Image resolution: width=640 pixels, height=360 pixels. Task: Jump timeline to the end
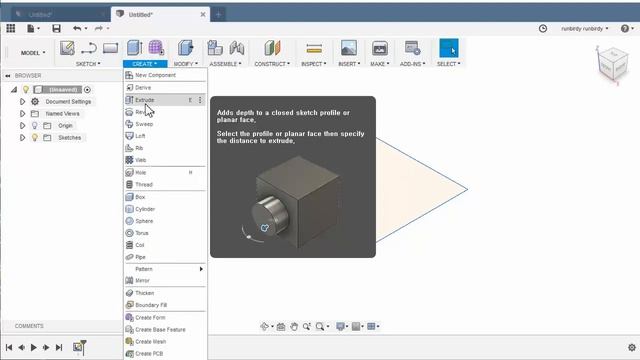[x=59, y=347]
